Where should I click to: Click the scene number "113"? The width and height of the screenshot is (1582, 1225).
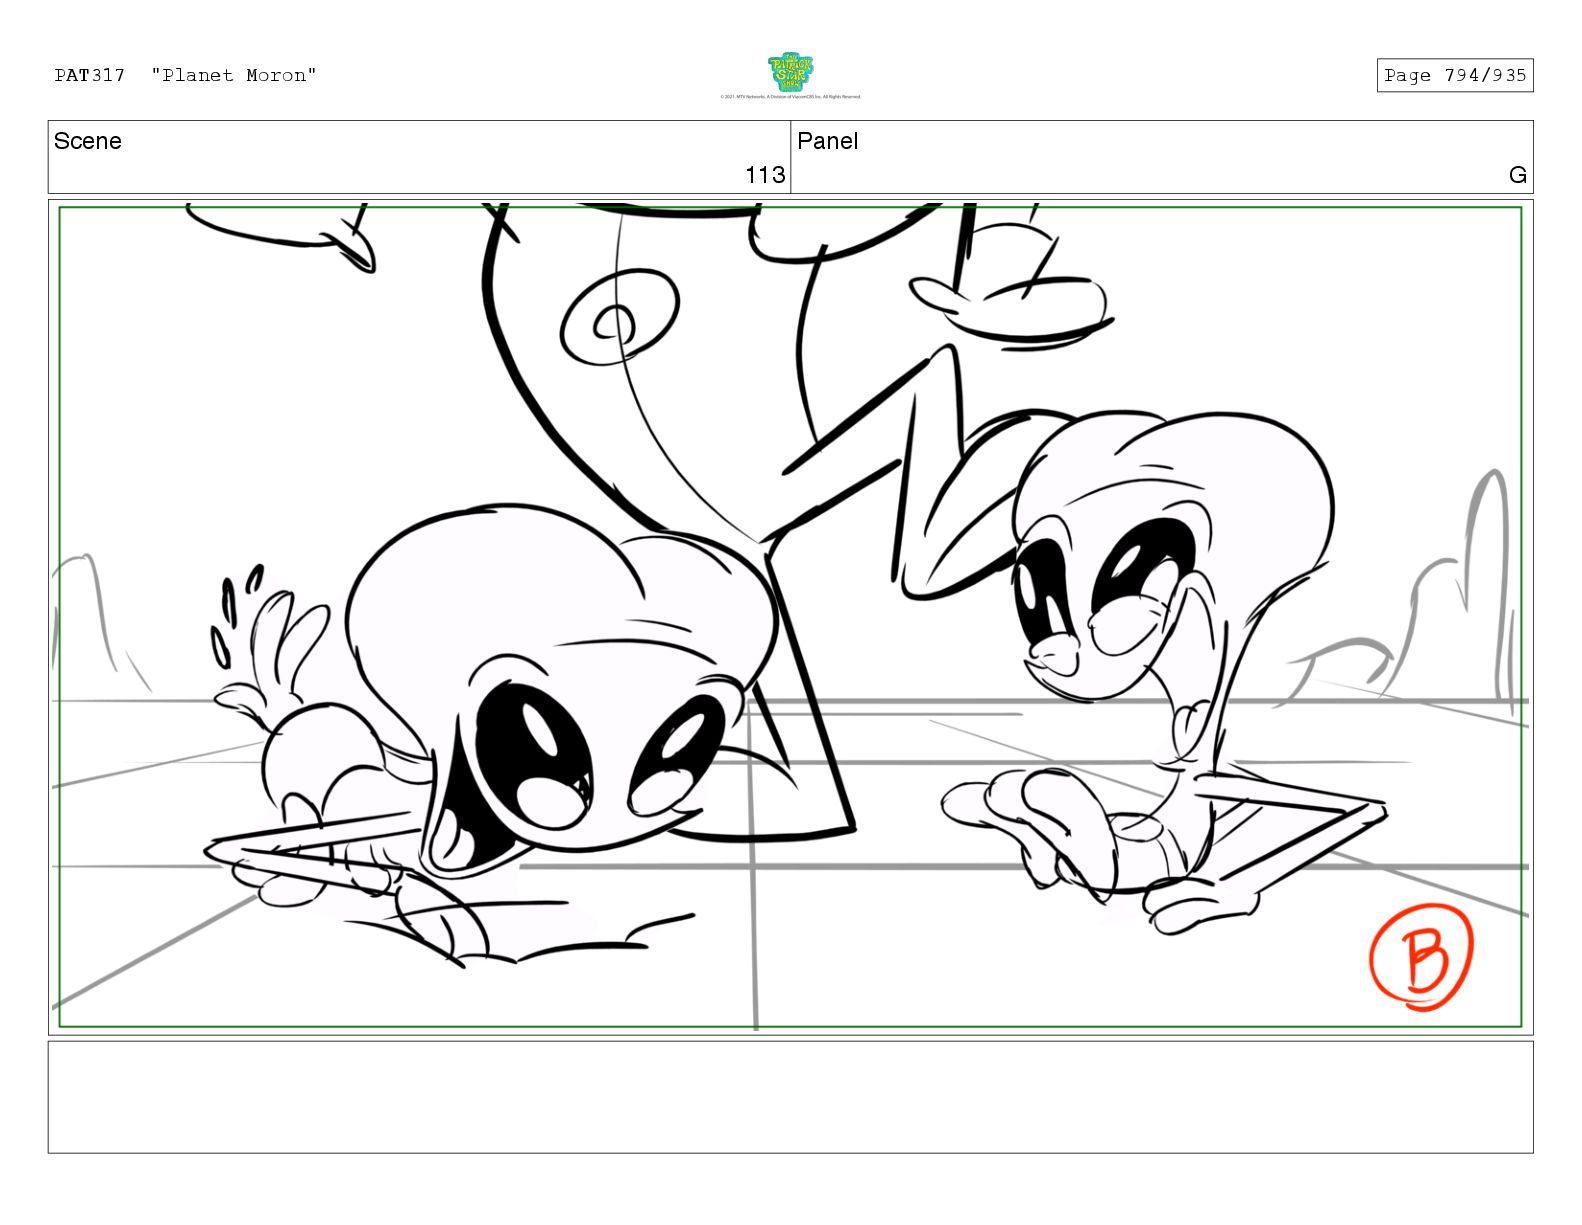pos(765,175)
